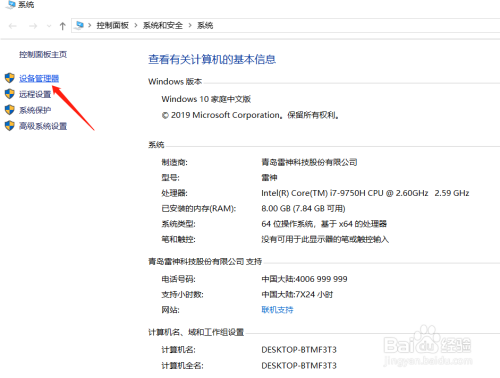The image size is (500, 378).
Task: Select the heading 查看有关计算机的基本信息
Action: [212, 59]
